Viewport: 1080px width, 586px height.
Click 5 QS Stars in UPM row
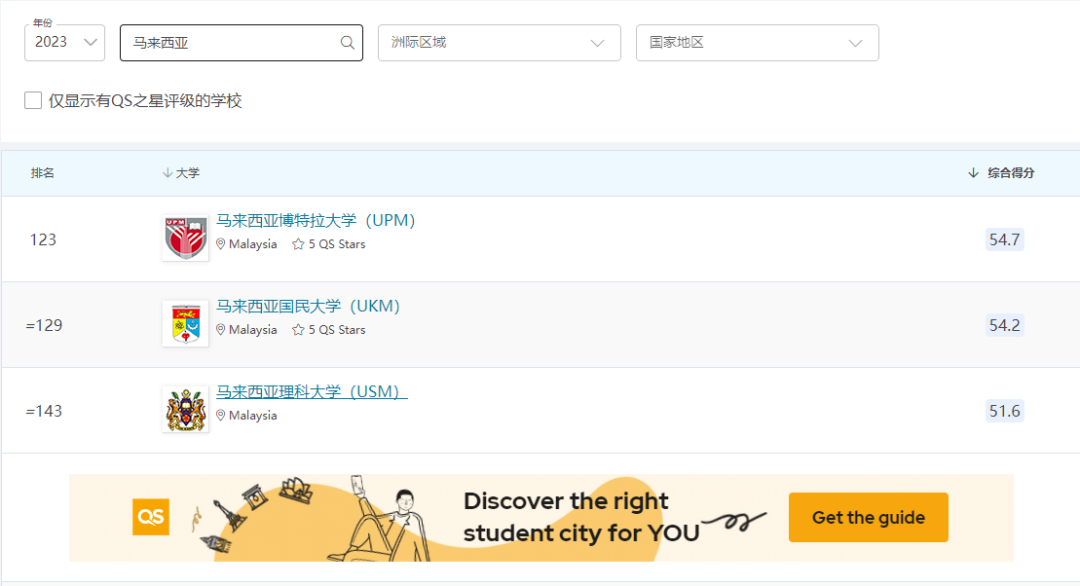[337, 244]
